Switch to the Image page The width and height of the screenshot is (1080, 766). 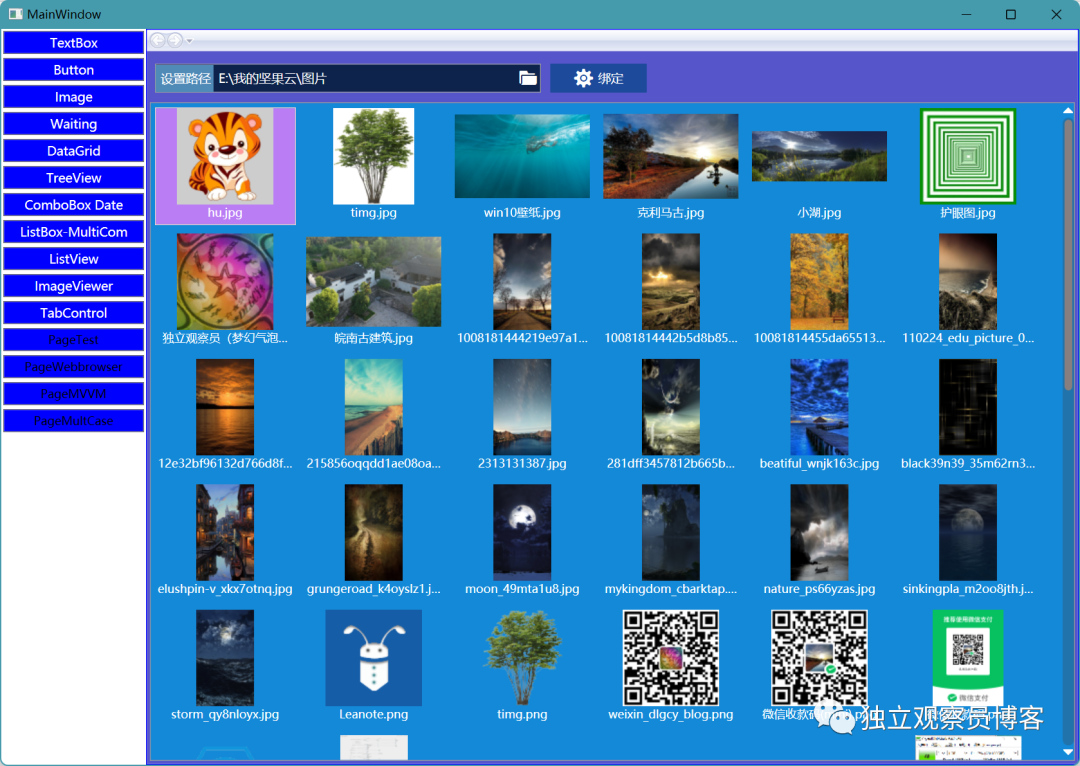point(74,97)
